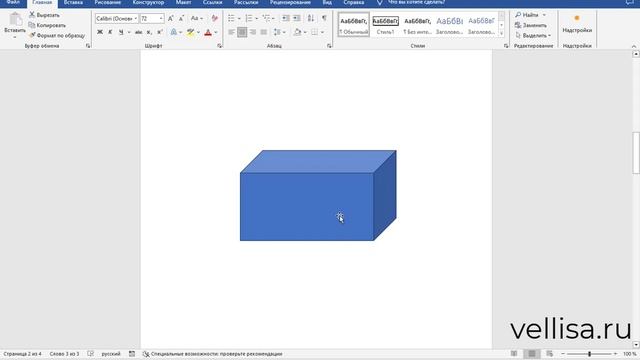Screen dimensions: 640x360
Task: Click the Paste (Вставить) clipboard icon
Action: pos(15,20)
